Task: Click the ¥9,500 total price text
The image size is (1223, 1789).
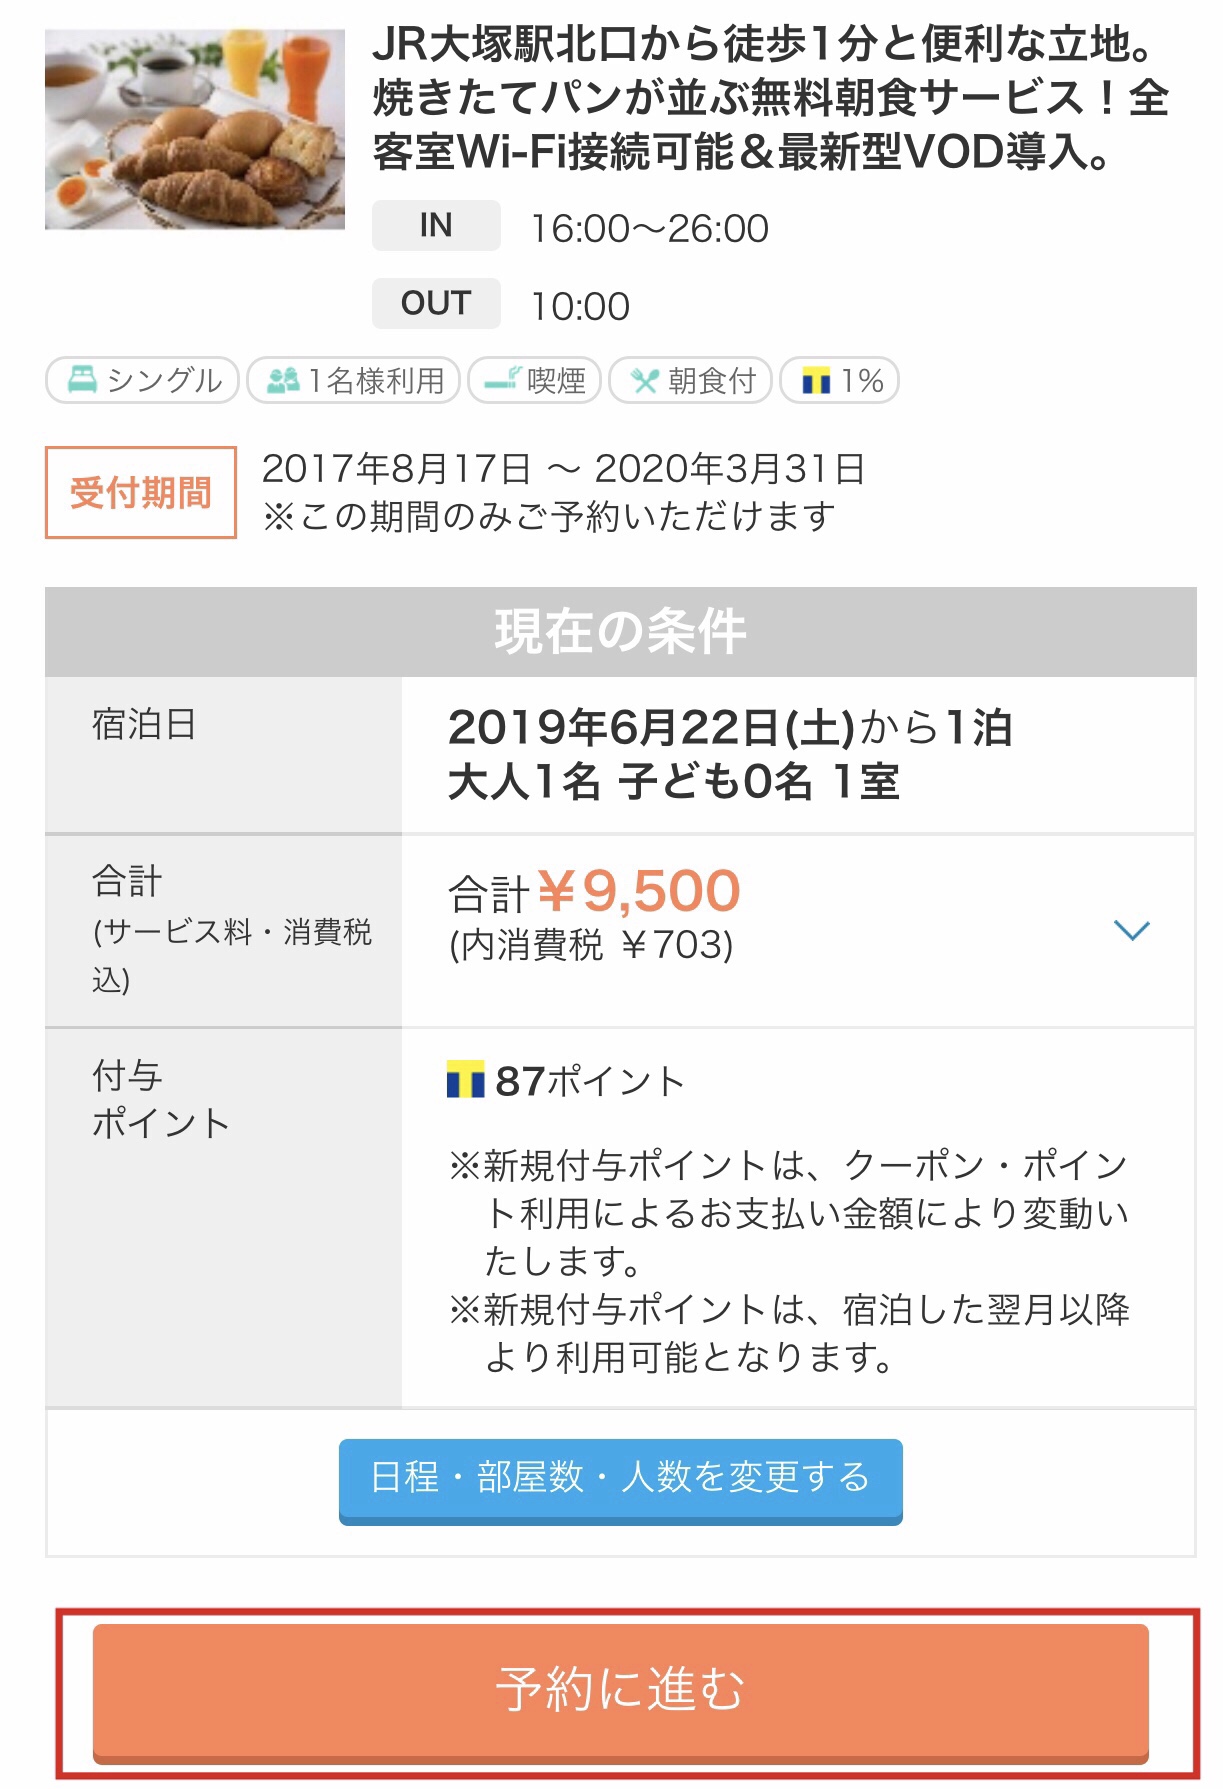Action: (x=639, y=890)
